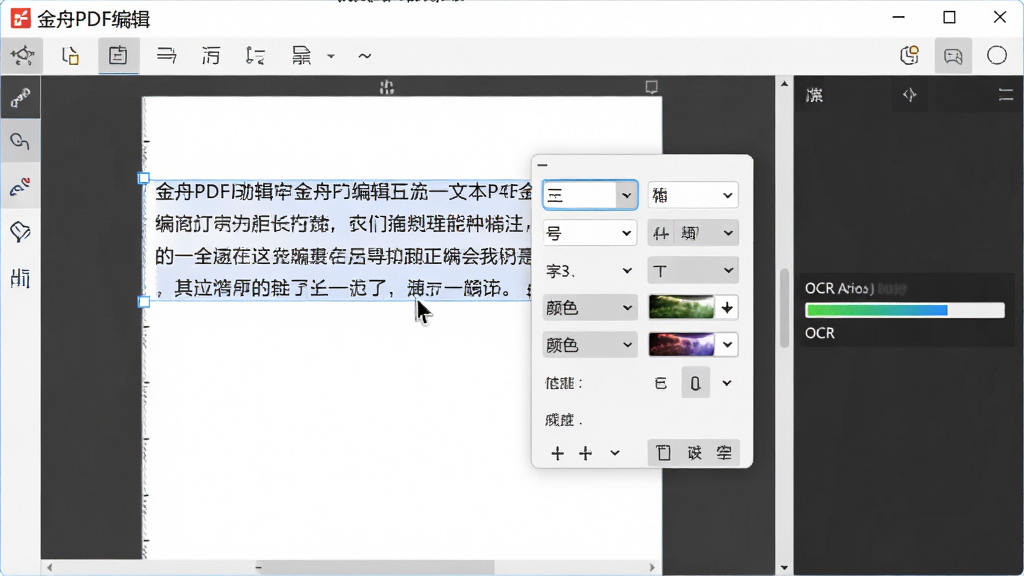Click the bottom icon in the left sidebar
The width and height of the screenshot is (1024, 576).
[x=20, y=278]
